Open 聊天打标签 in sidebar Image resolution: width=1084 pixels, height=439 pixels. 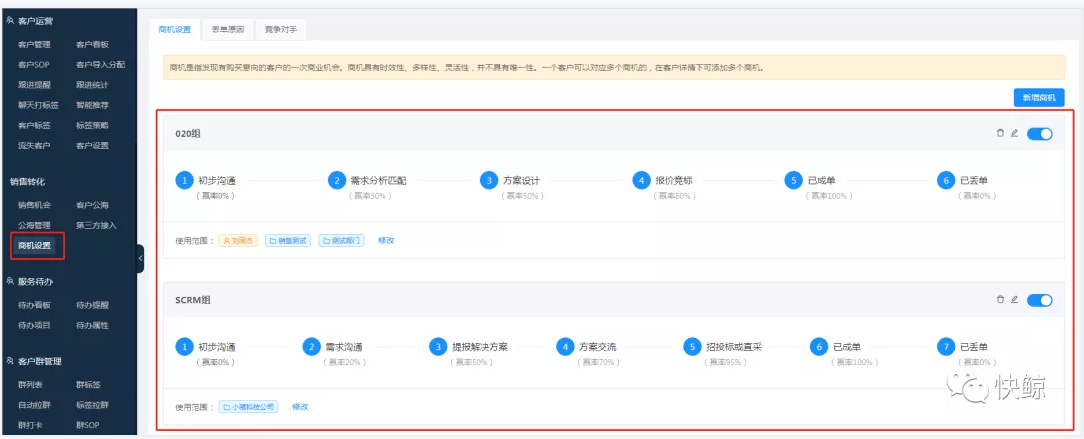(38, 105)
